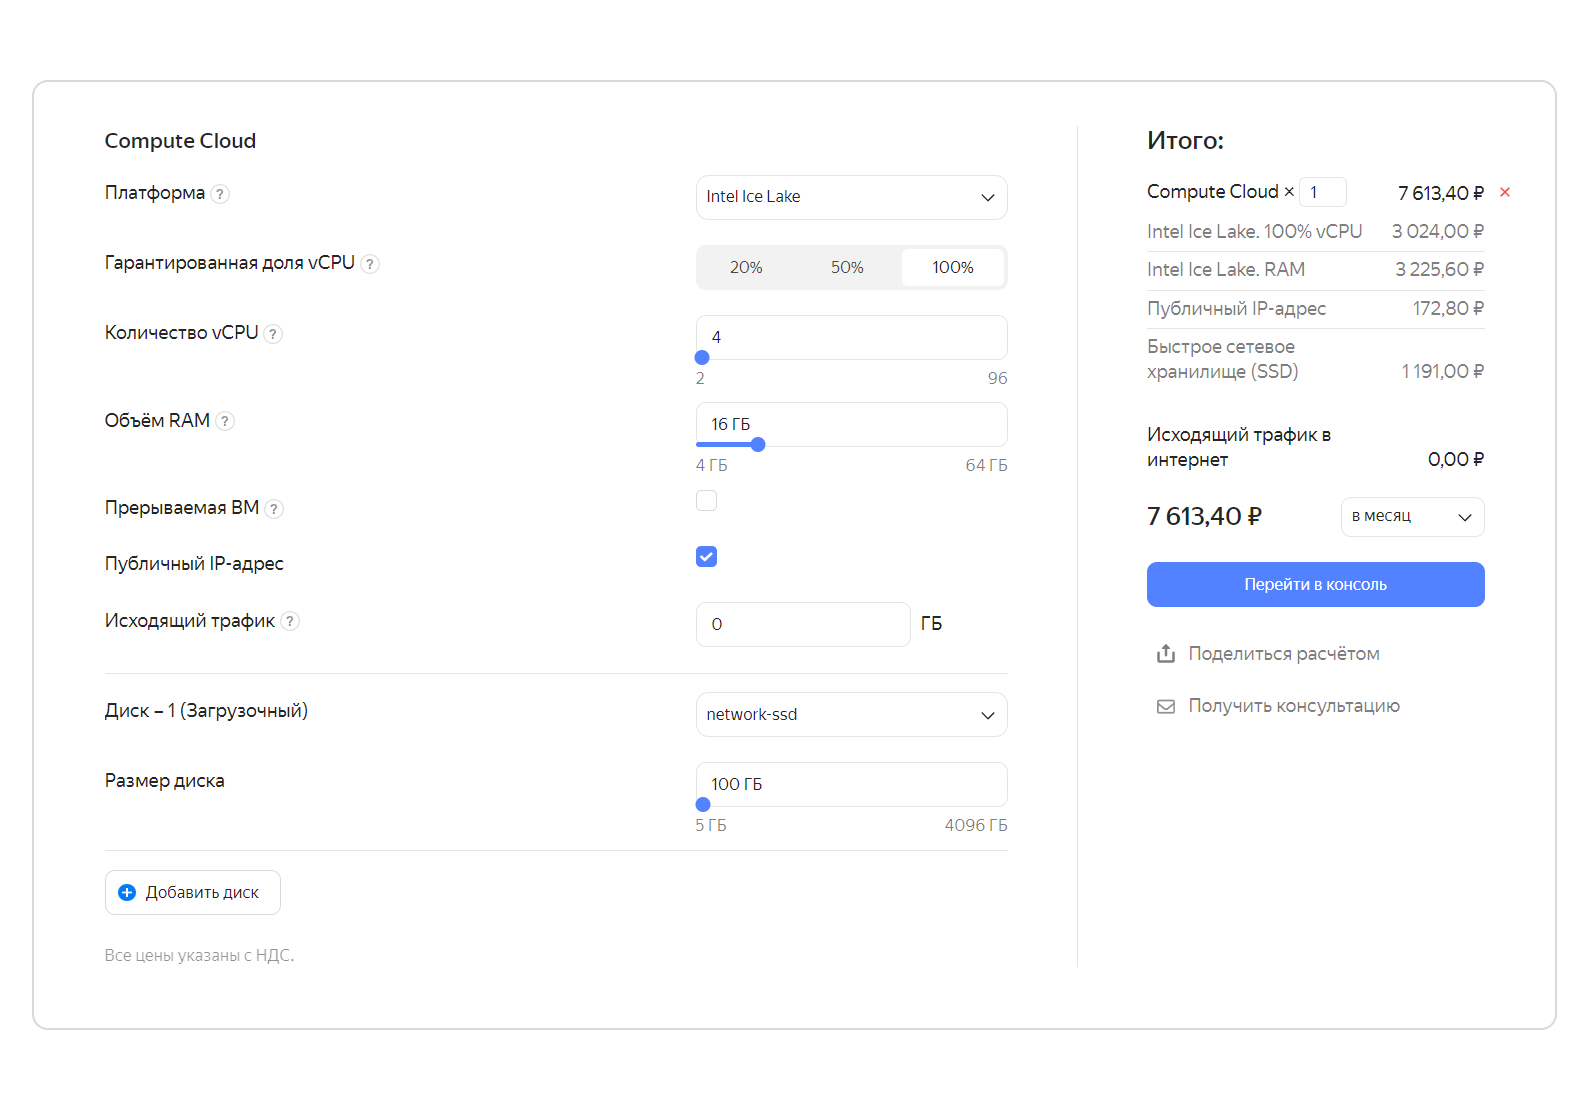Click the 'Исходящий трафик в интернет' summary line
Viewport: 1589px width, 1110px height.
tap(1239, 447)
